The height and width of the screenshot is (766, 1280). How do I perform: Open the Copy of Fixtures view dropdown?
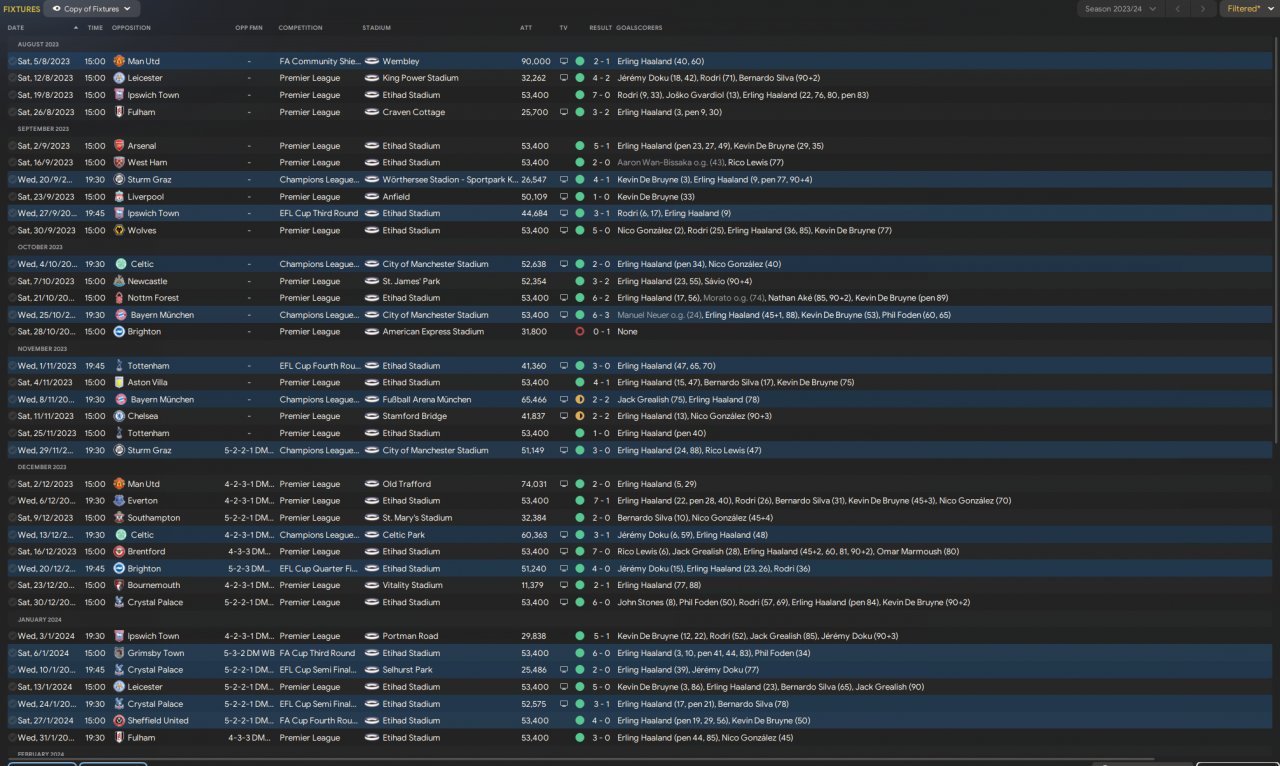[91, 9]
